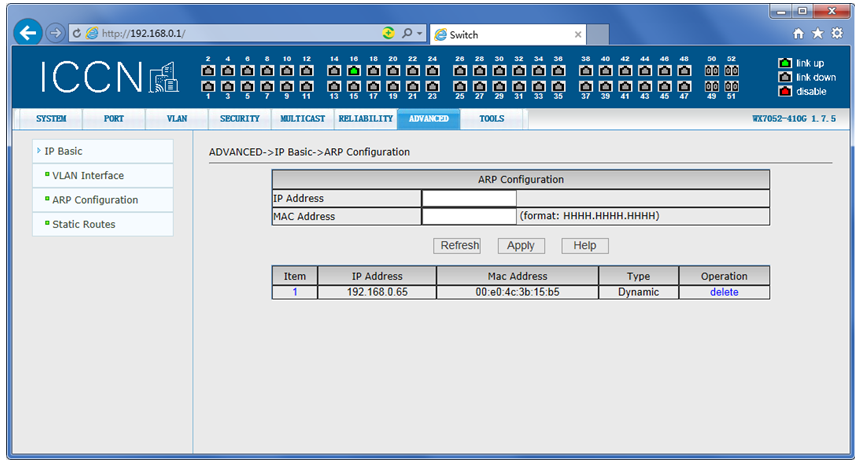Image resolution: width=860 pixels, height=461 pixels.
Task: Click port 48 icon on switch panel
Action: pos(684,71)
